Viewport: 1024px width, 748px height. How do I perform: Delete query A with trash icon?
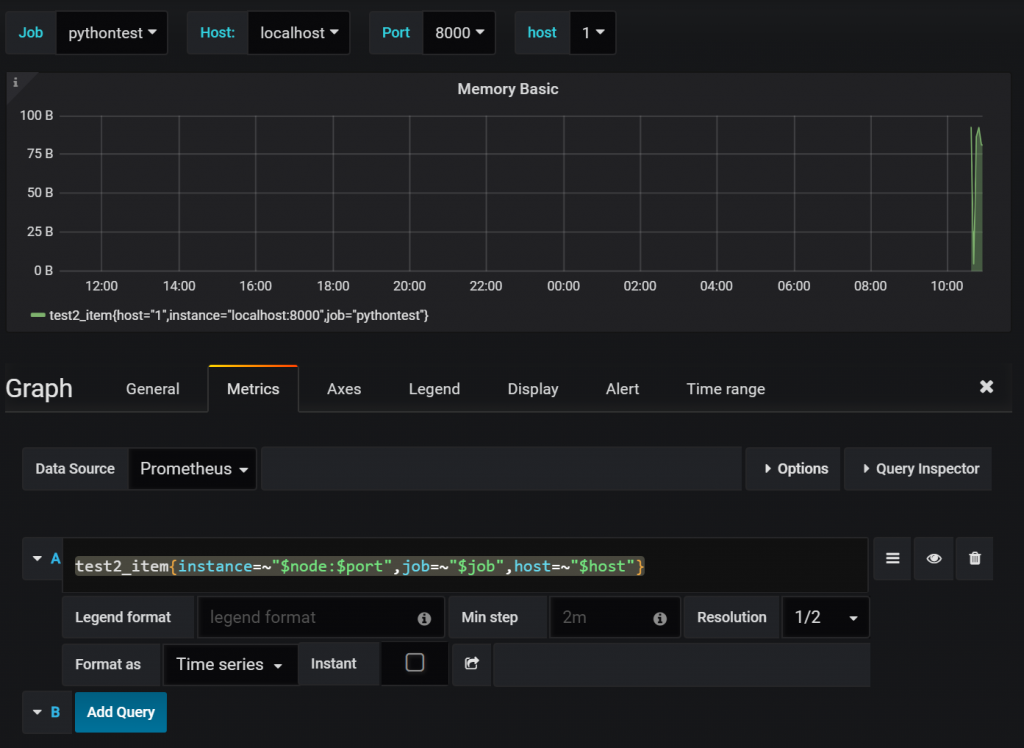click(974, 559)
